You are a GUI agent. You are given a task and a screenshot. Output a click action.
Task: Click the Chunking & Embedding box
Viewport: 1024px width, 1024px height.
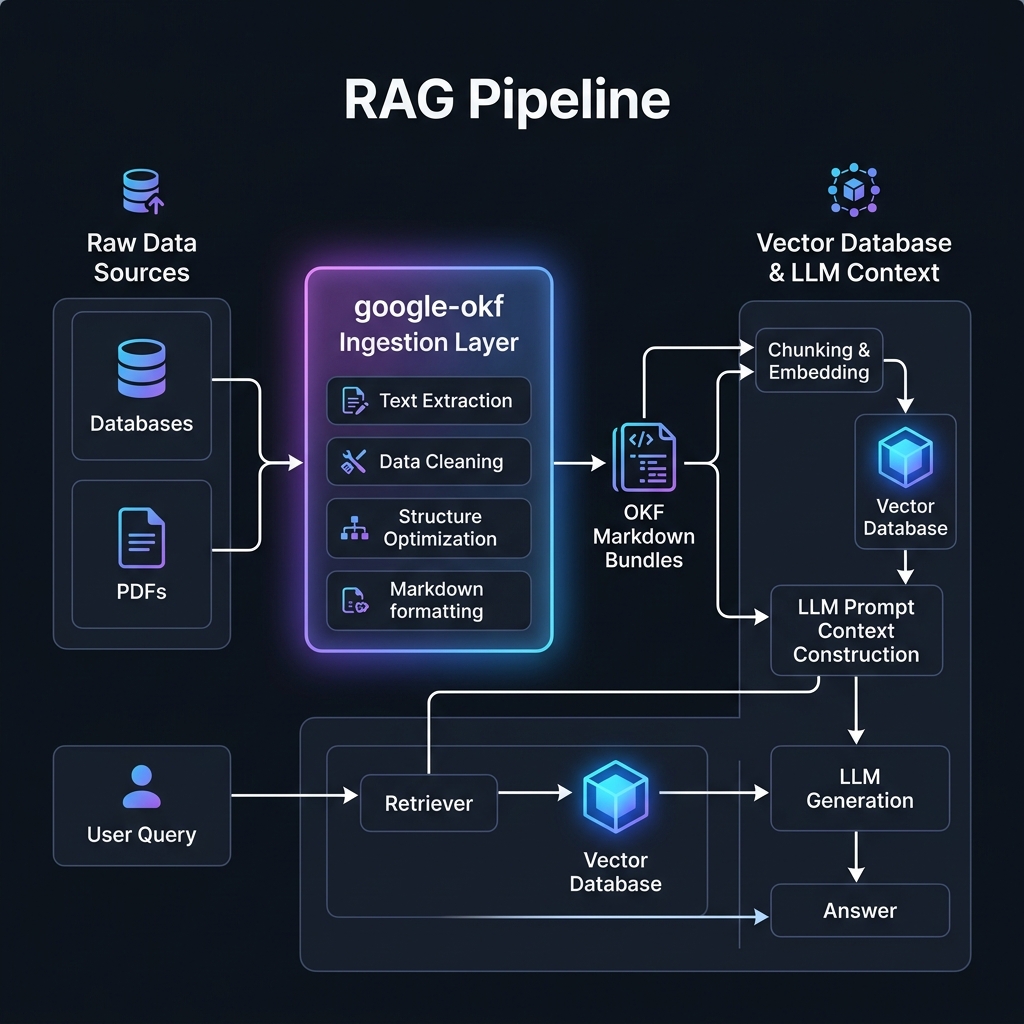click(x=819, y=360)
